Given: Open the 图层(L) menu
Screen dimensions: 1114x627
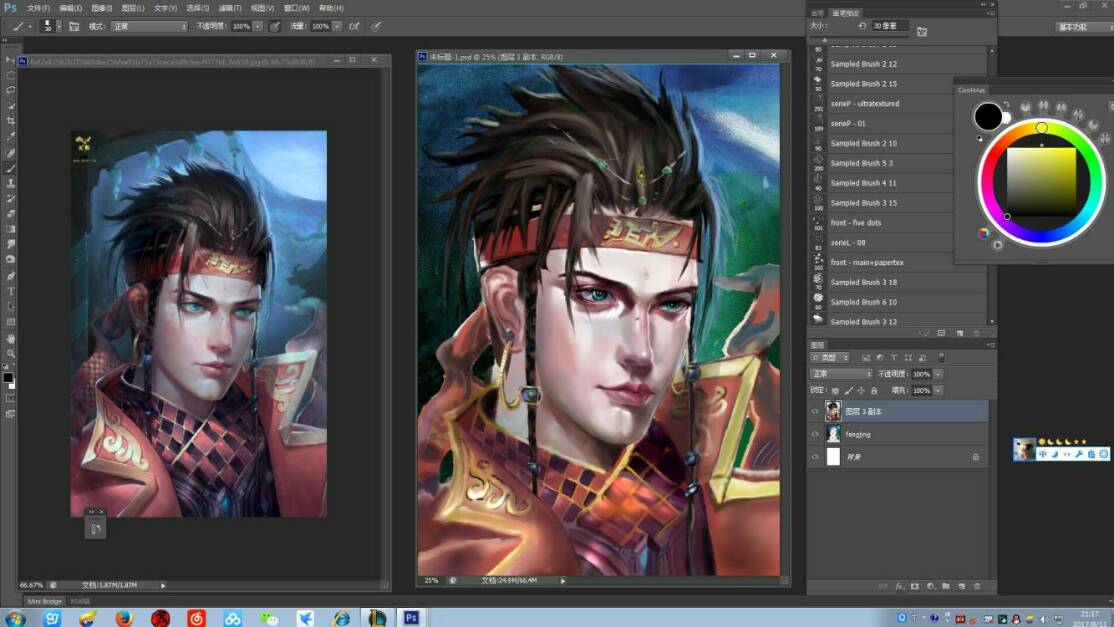Looking at the screenshot, I should click(133, 8).
